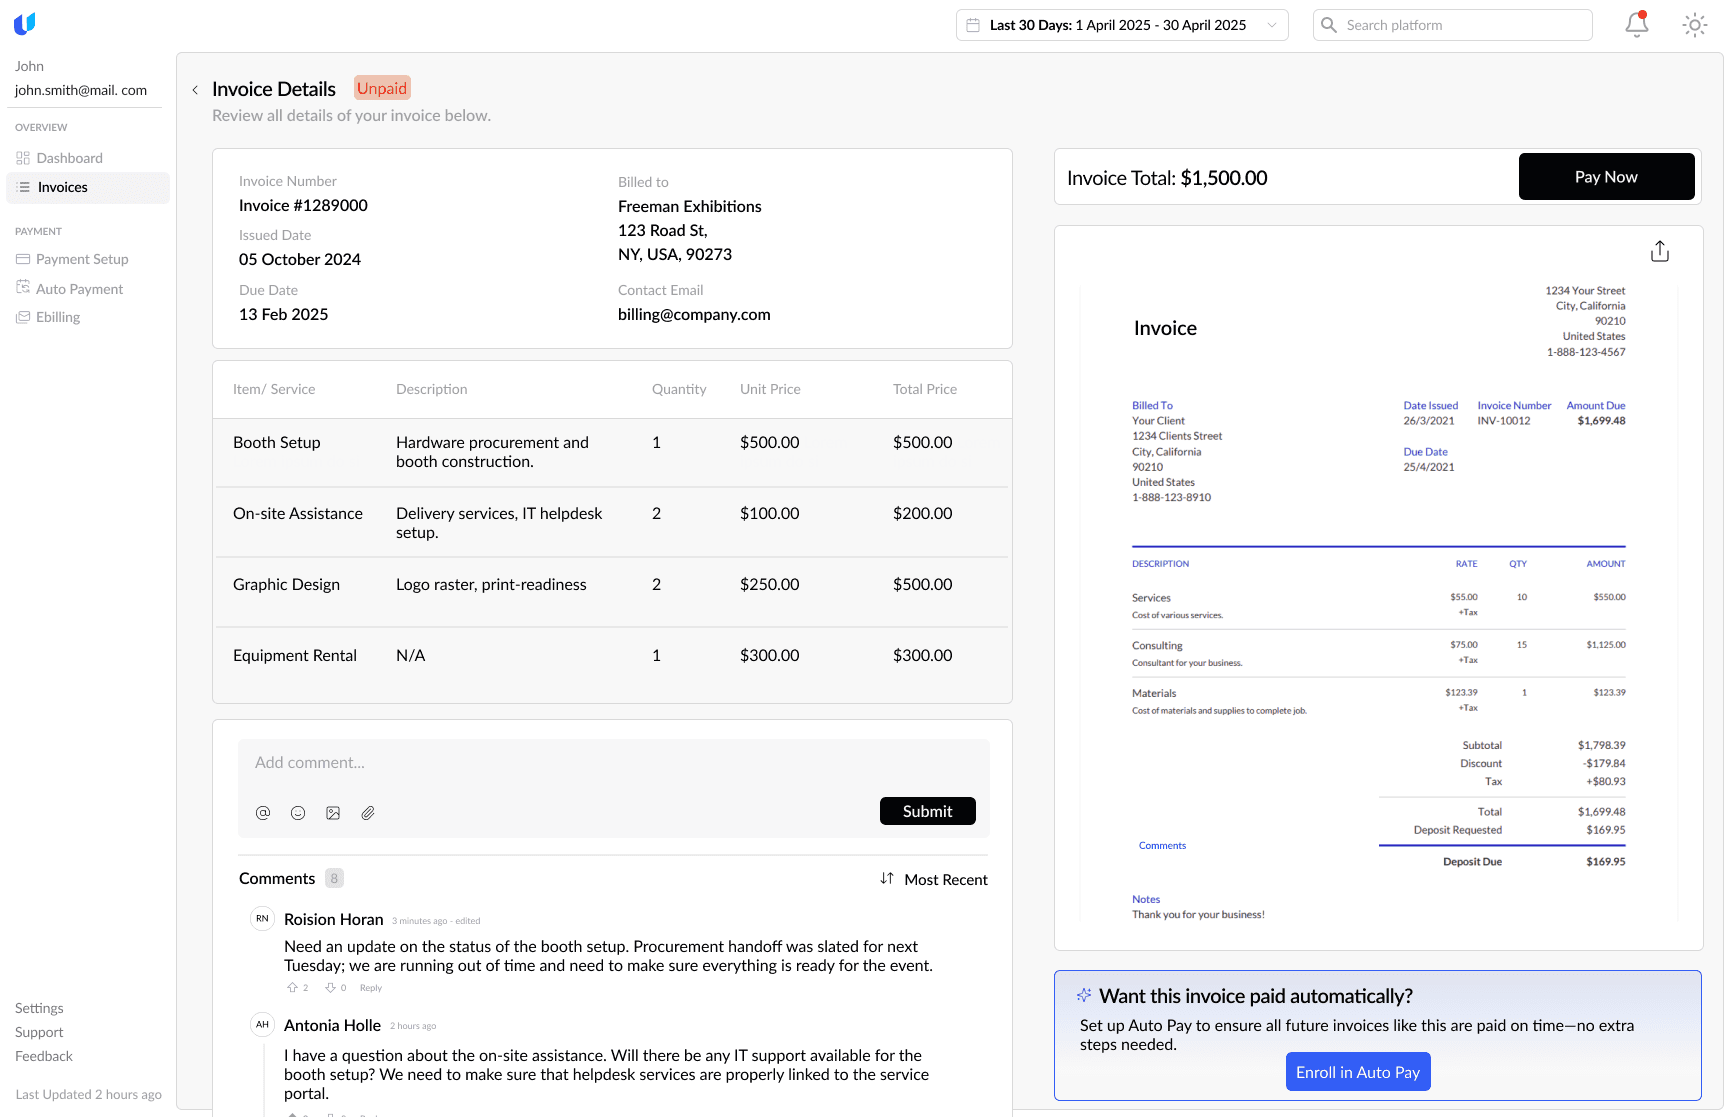The width and height of the screenshot is (1728, 1117).
Task: Click Antonia Holle's AH avatar
Action: (262, 1024)
